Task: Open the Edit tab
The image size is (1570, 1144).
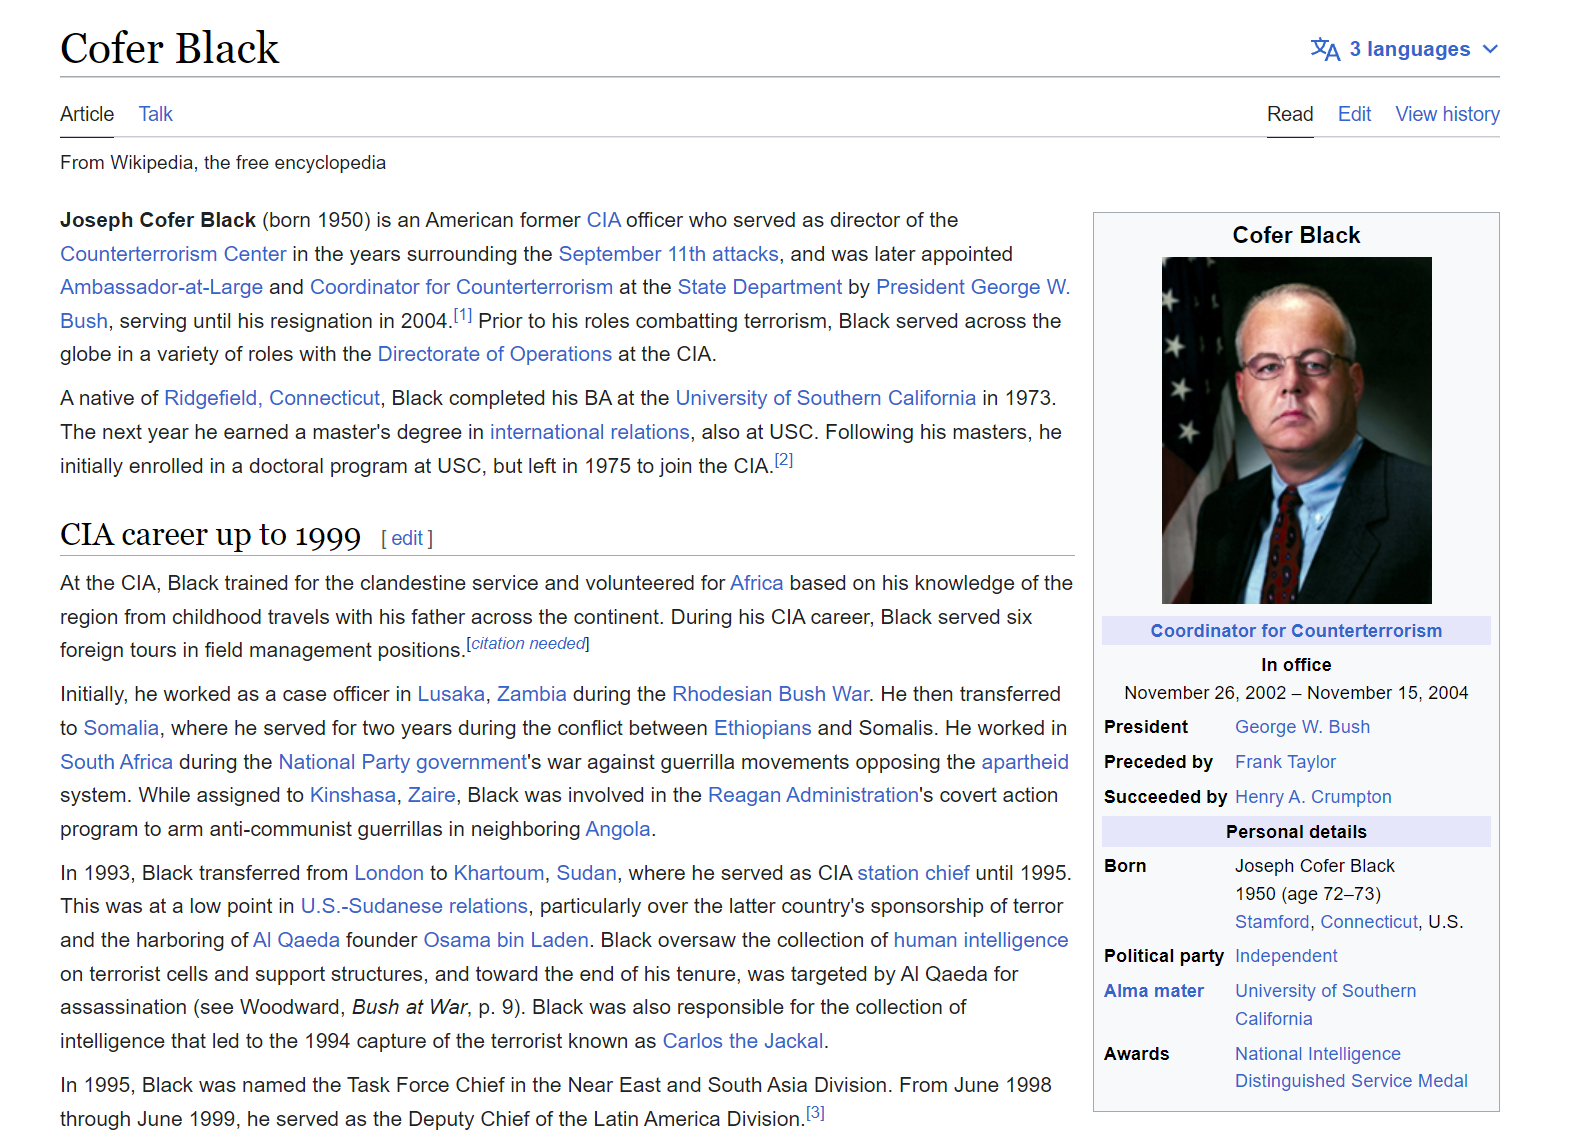Action: click(x=1354, y=114)
